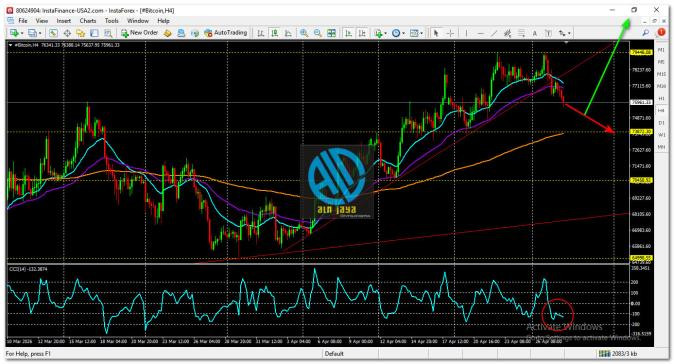
Task: Switch chart to M30 timeframe
Action: click(x=661, y=86)
